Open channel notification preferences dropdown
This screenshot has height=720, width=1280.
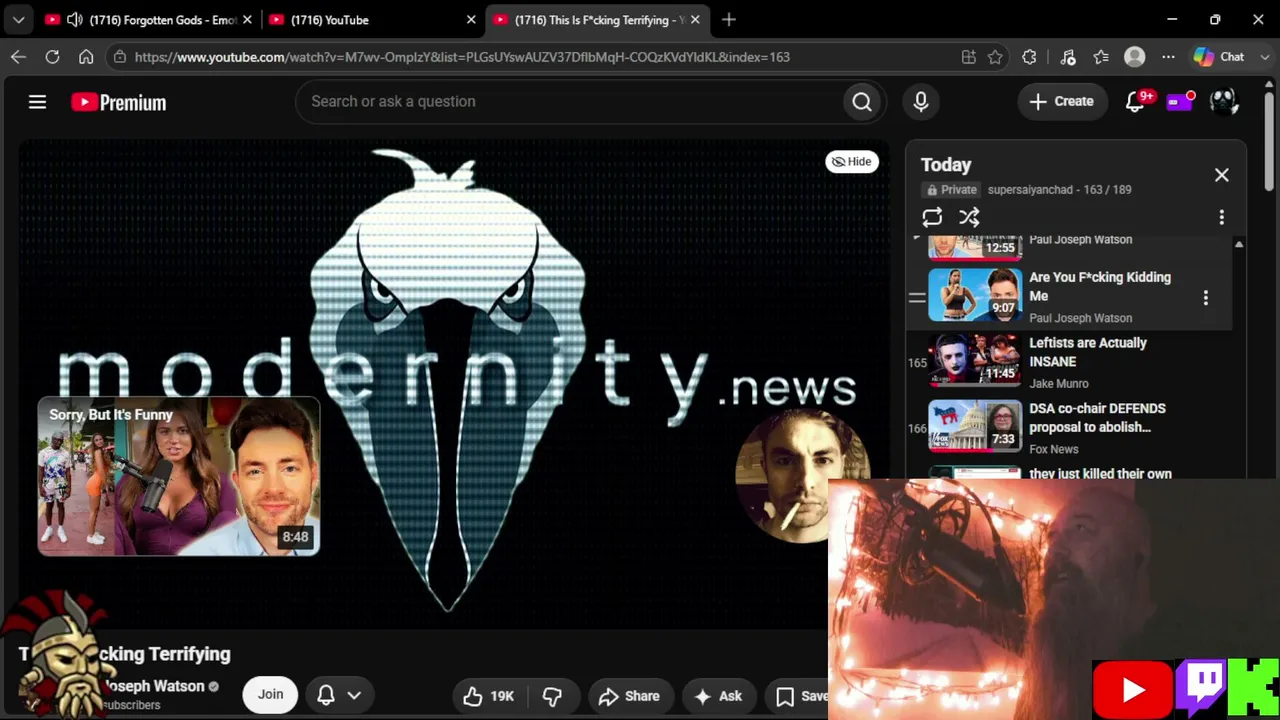[x=338, y=695]
